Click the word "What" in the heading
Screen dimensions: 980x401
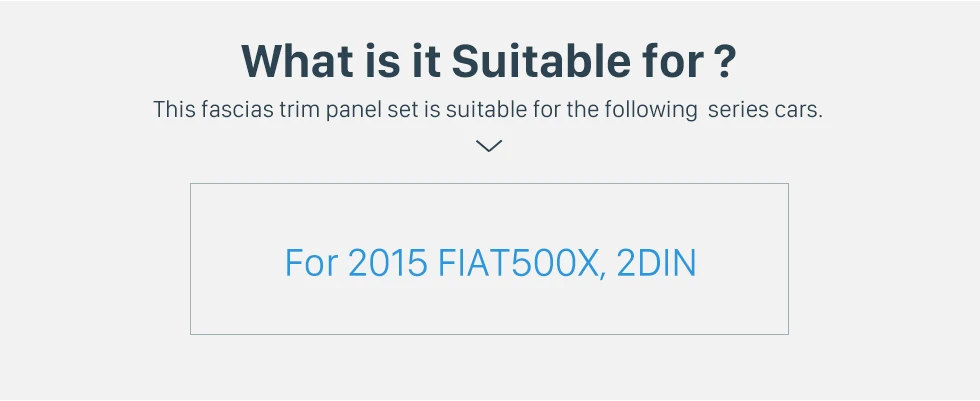pos(297,61)
